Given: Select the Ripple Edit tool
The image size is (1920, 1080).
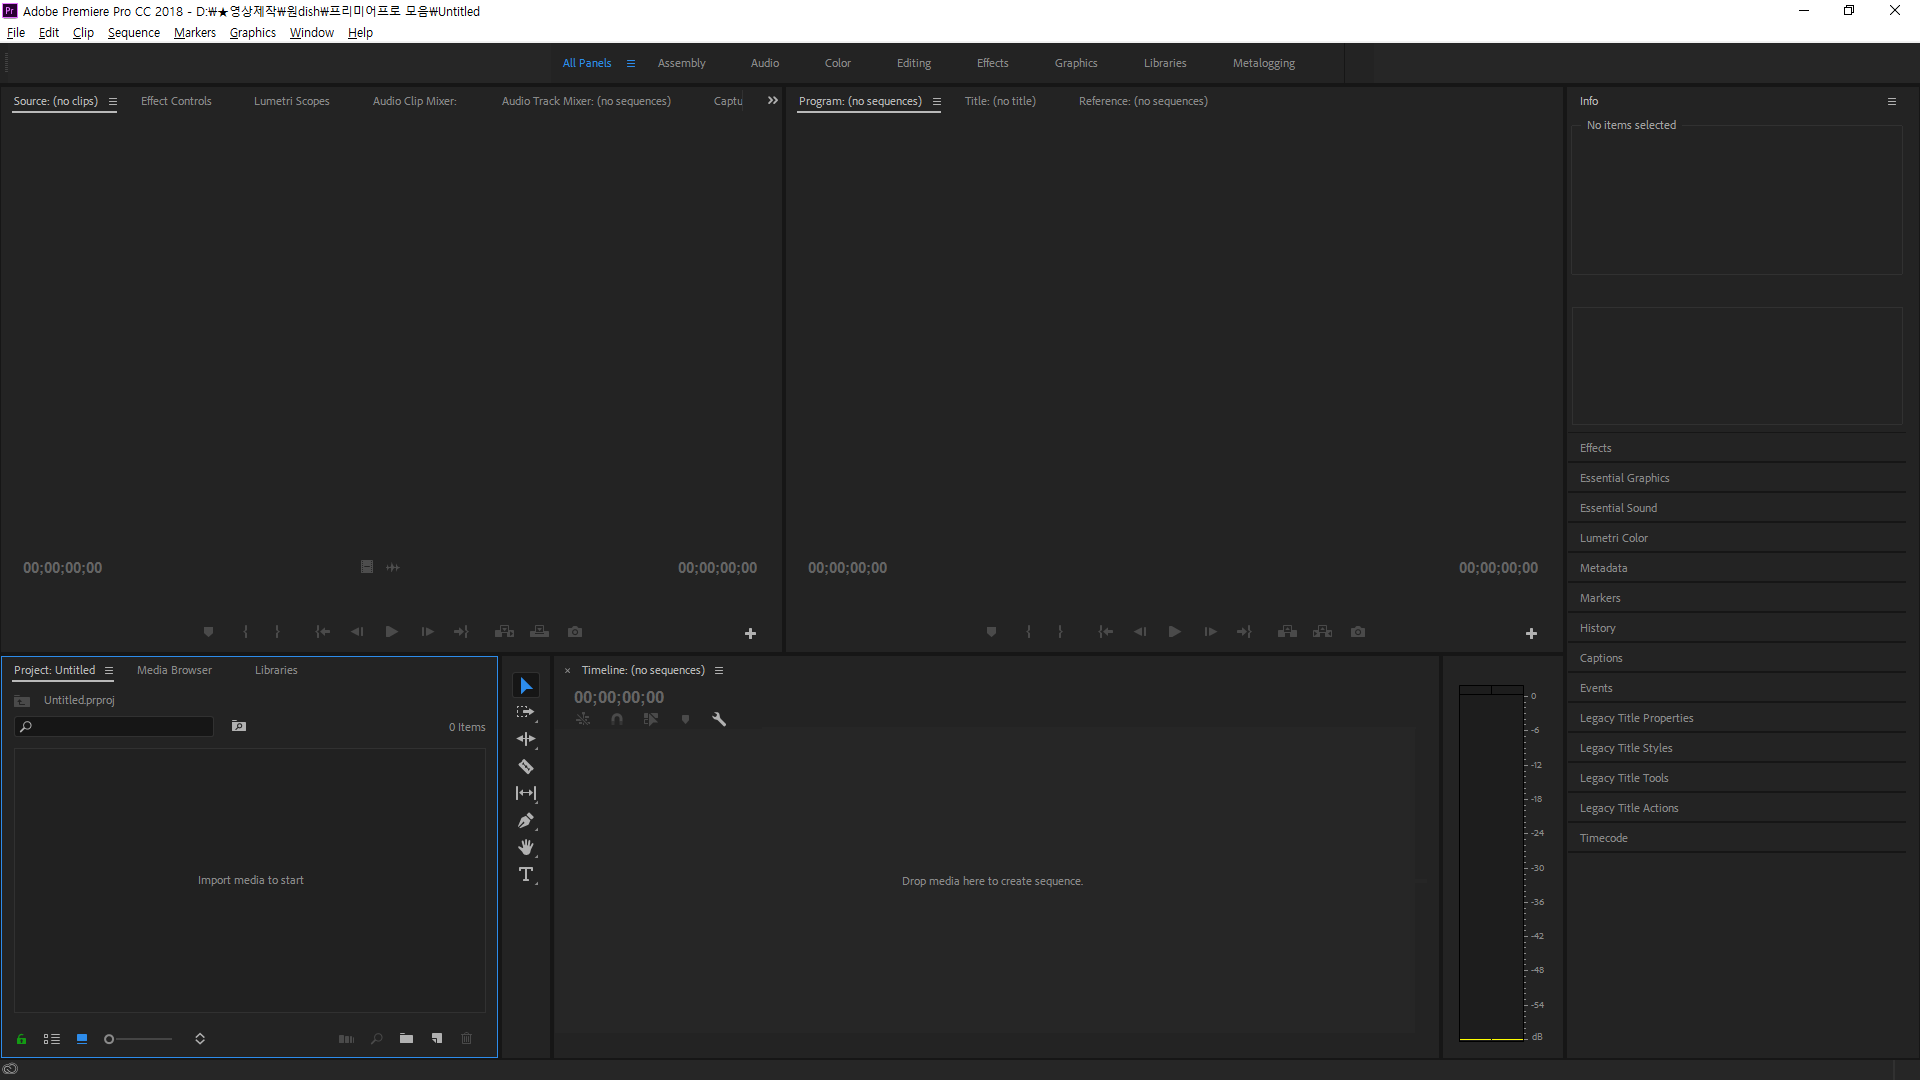Looking at the screenshot, I should [x=526, y=740].
